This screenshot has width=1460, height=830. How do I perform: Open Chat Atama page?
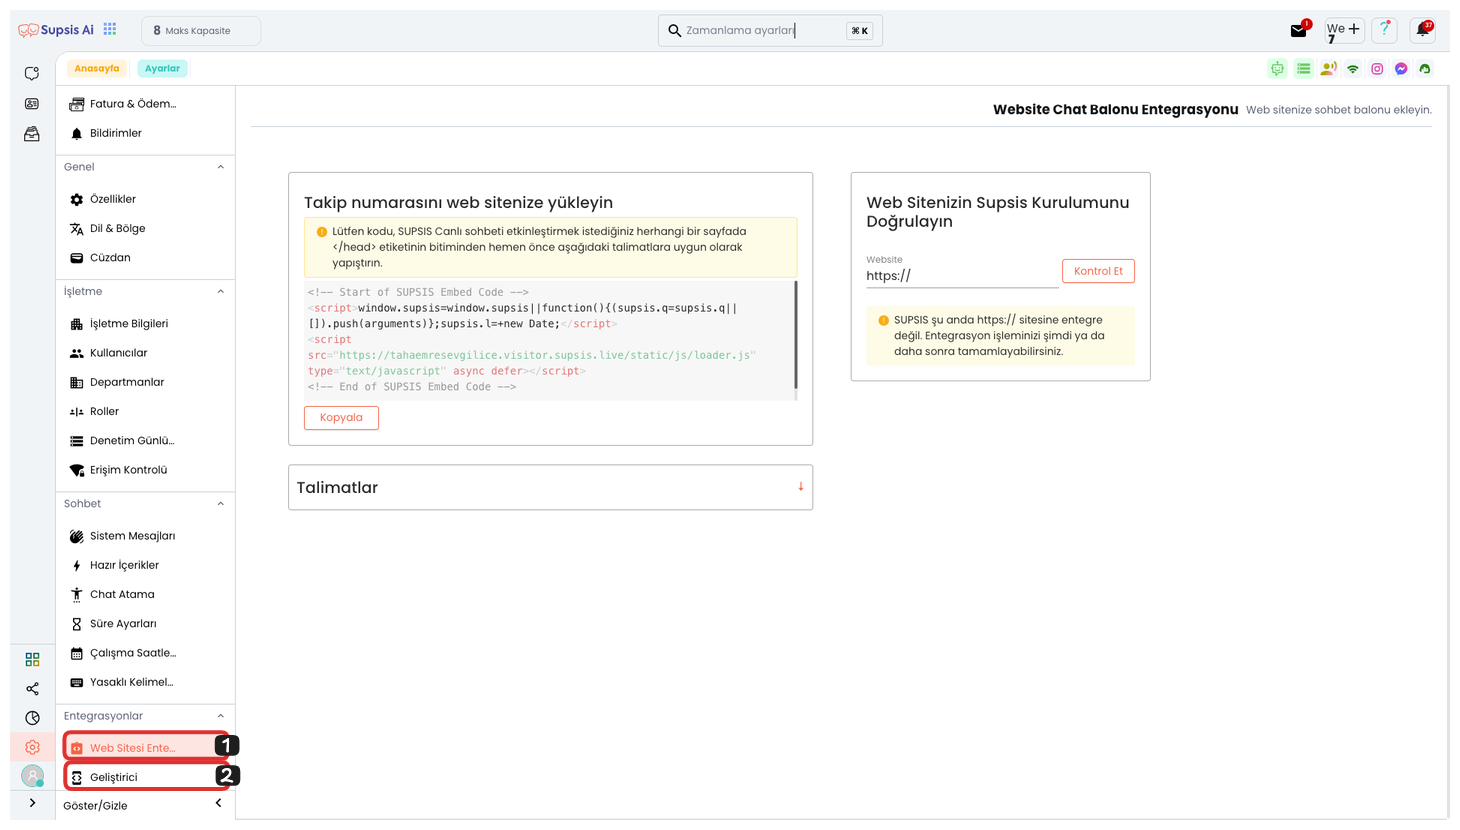pos(145,594)
